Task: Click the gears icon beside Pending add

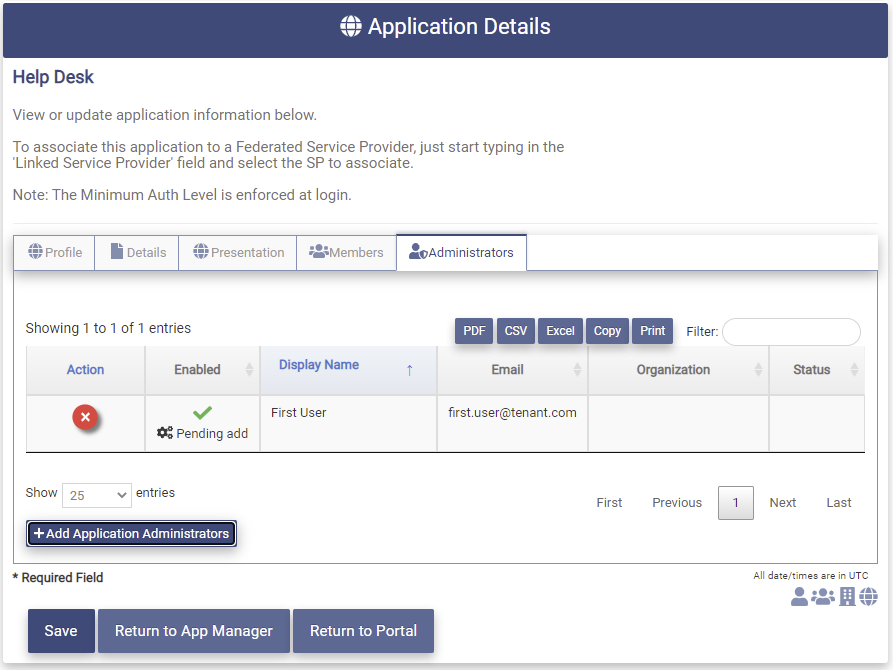Action: coord(165,433)
